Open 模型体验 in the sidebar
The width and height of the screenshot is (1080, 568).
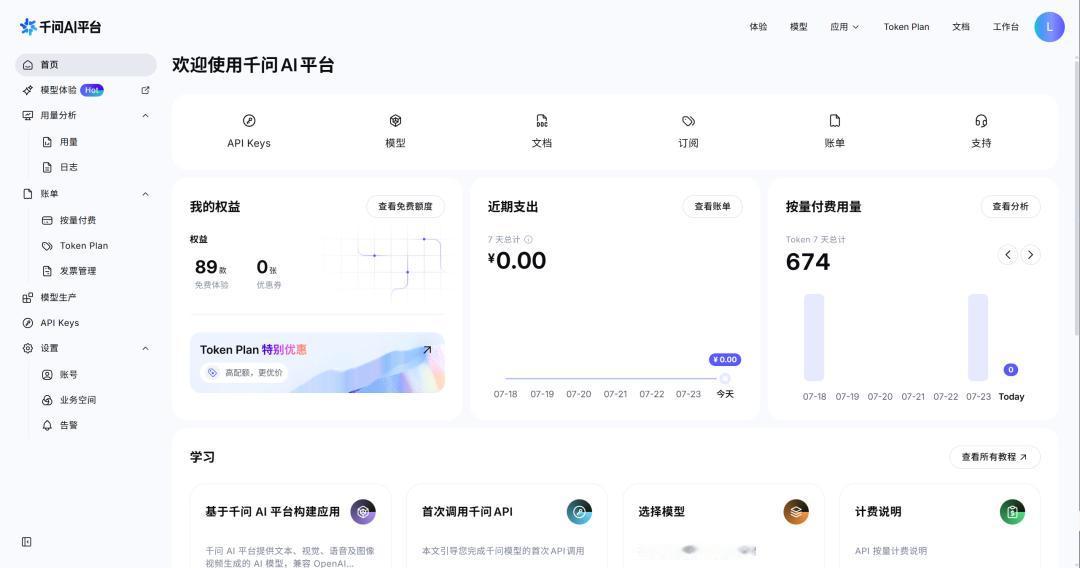[59, 90]
